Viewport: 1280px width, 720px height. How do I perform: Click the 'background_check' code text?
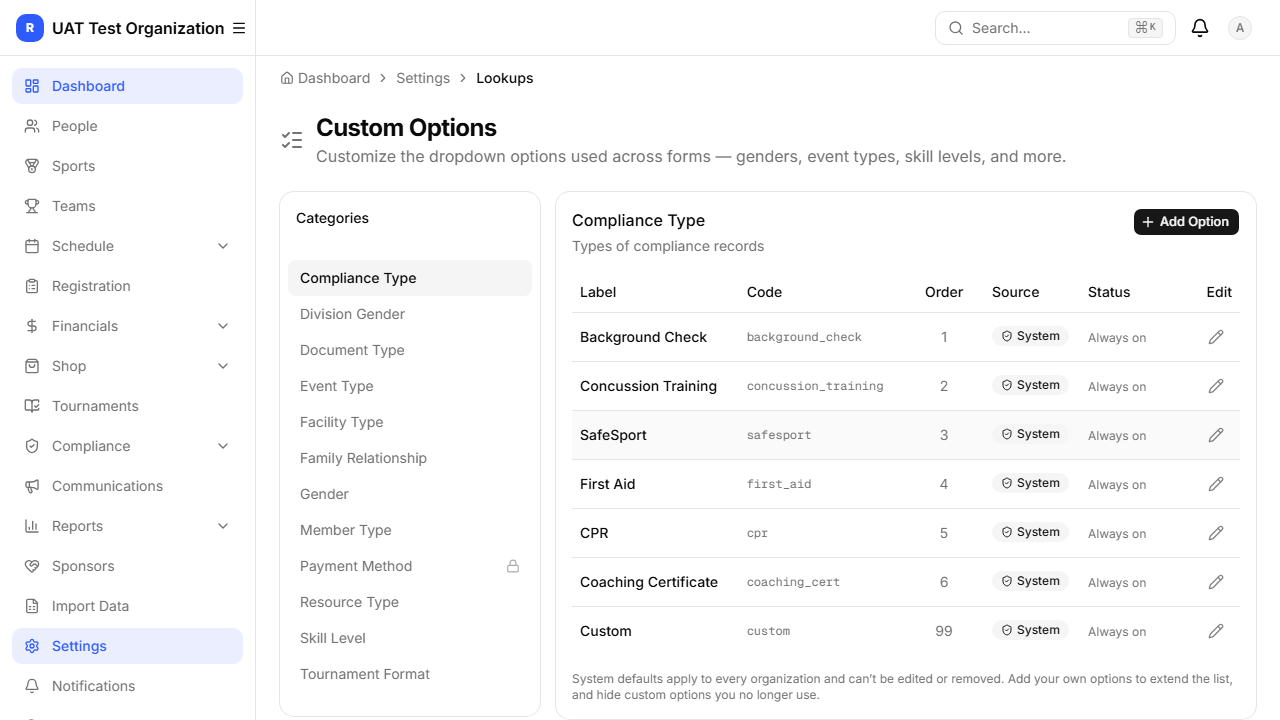(804, 337)
